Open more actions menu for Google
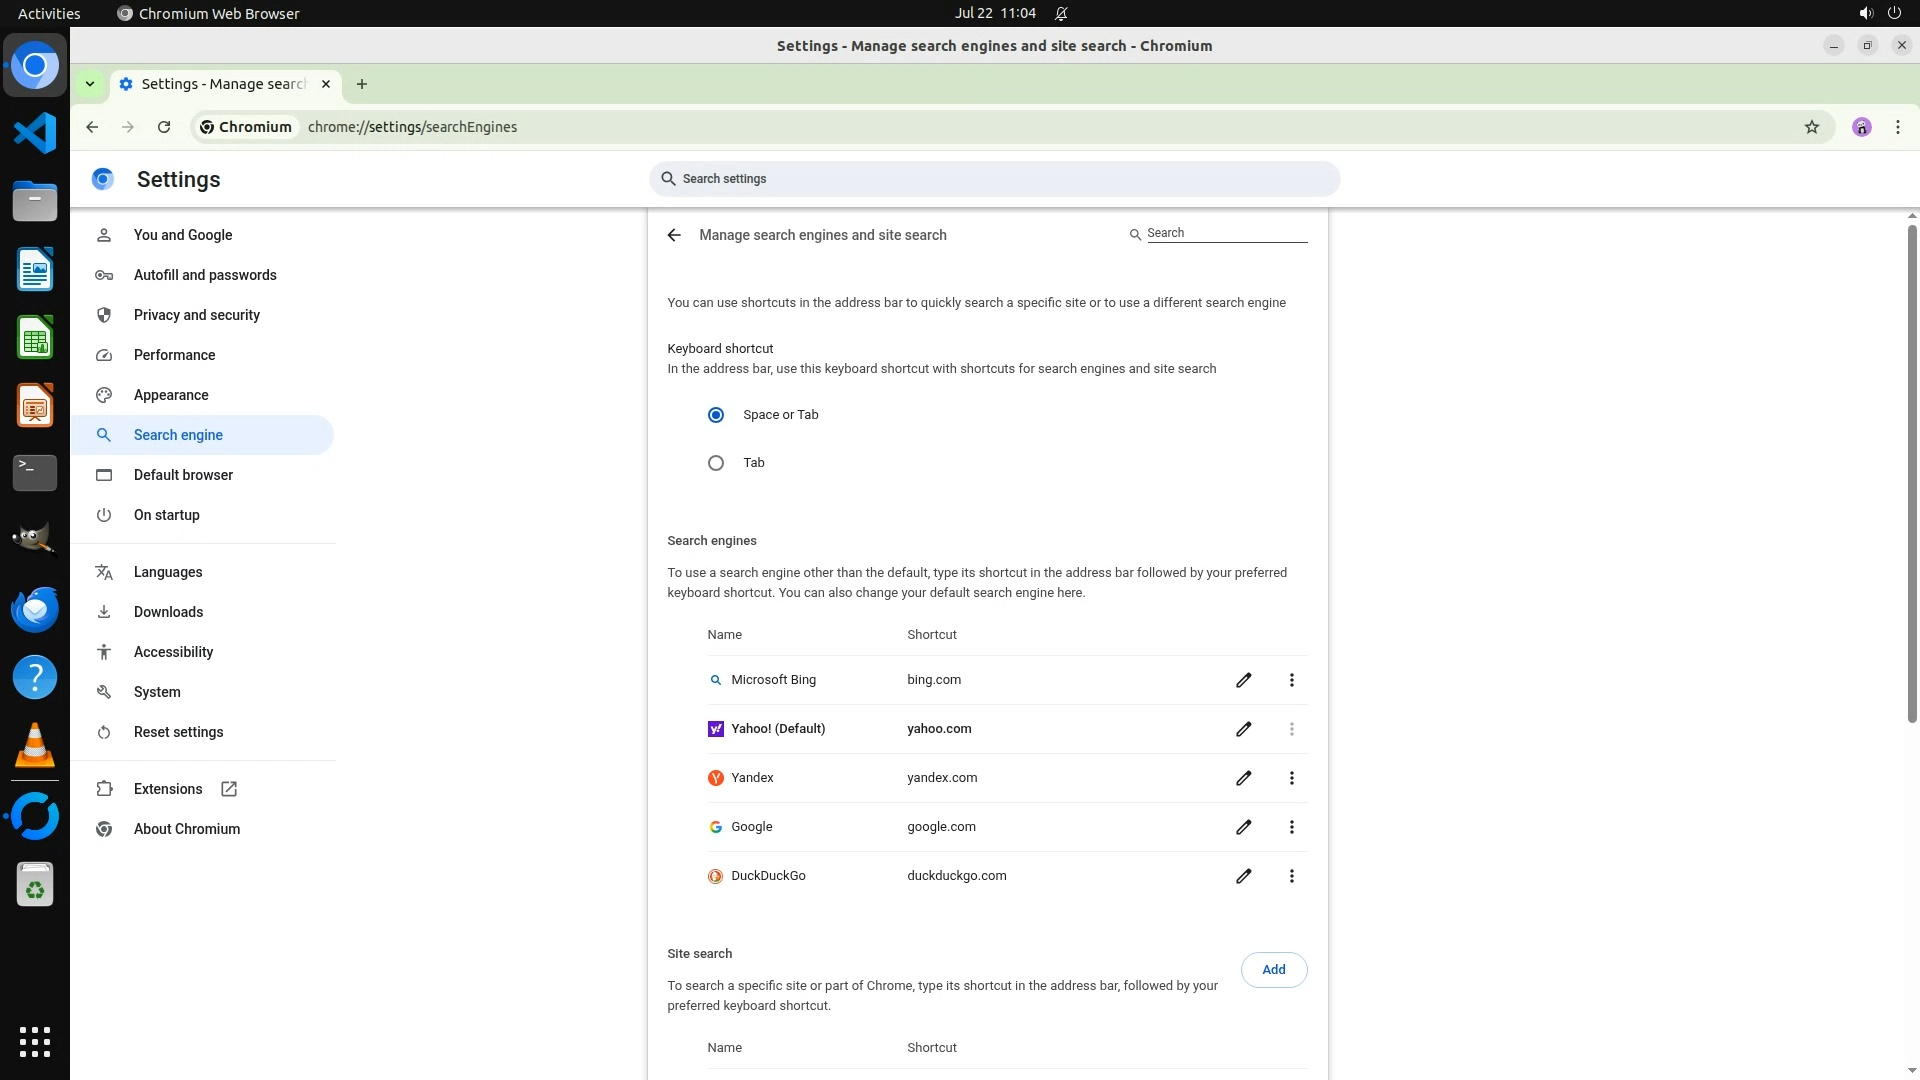 pyautogui.click(x=1291, y=827)
